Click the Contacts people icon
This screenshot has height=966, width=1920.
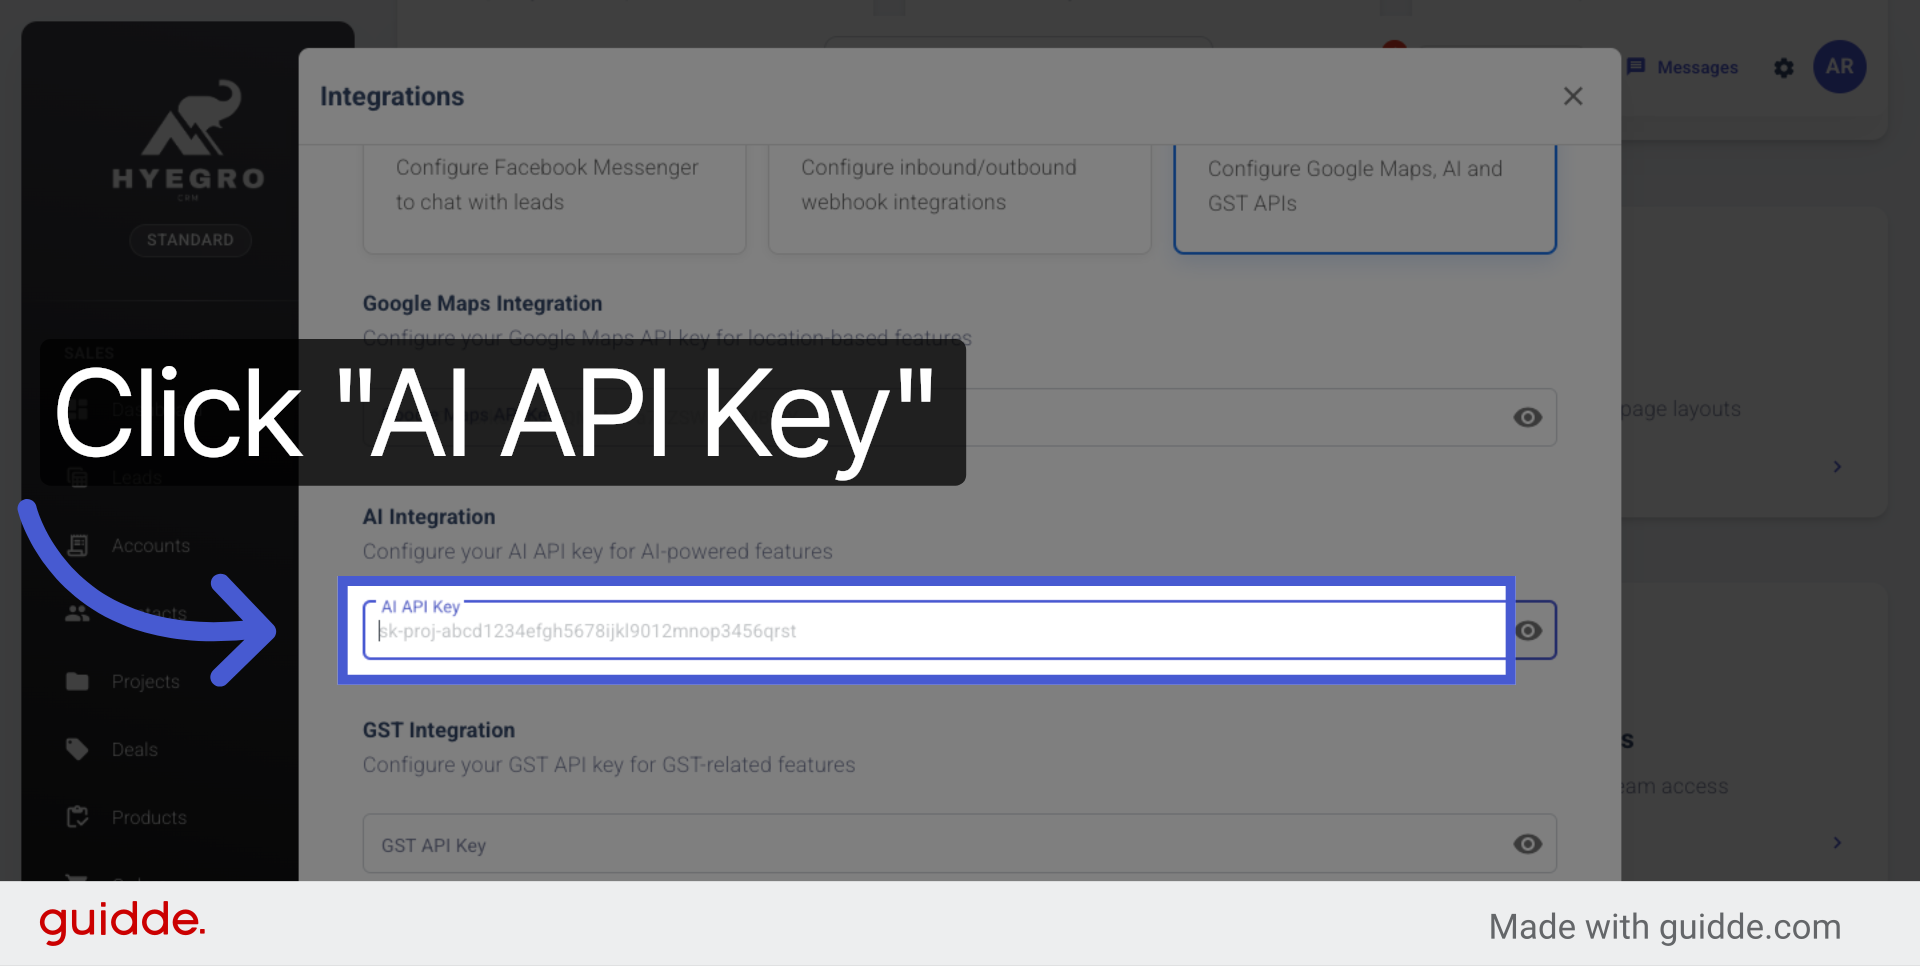[78, 613]
